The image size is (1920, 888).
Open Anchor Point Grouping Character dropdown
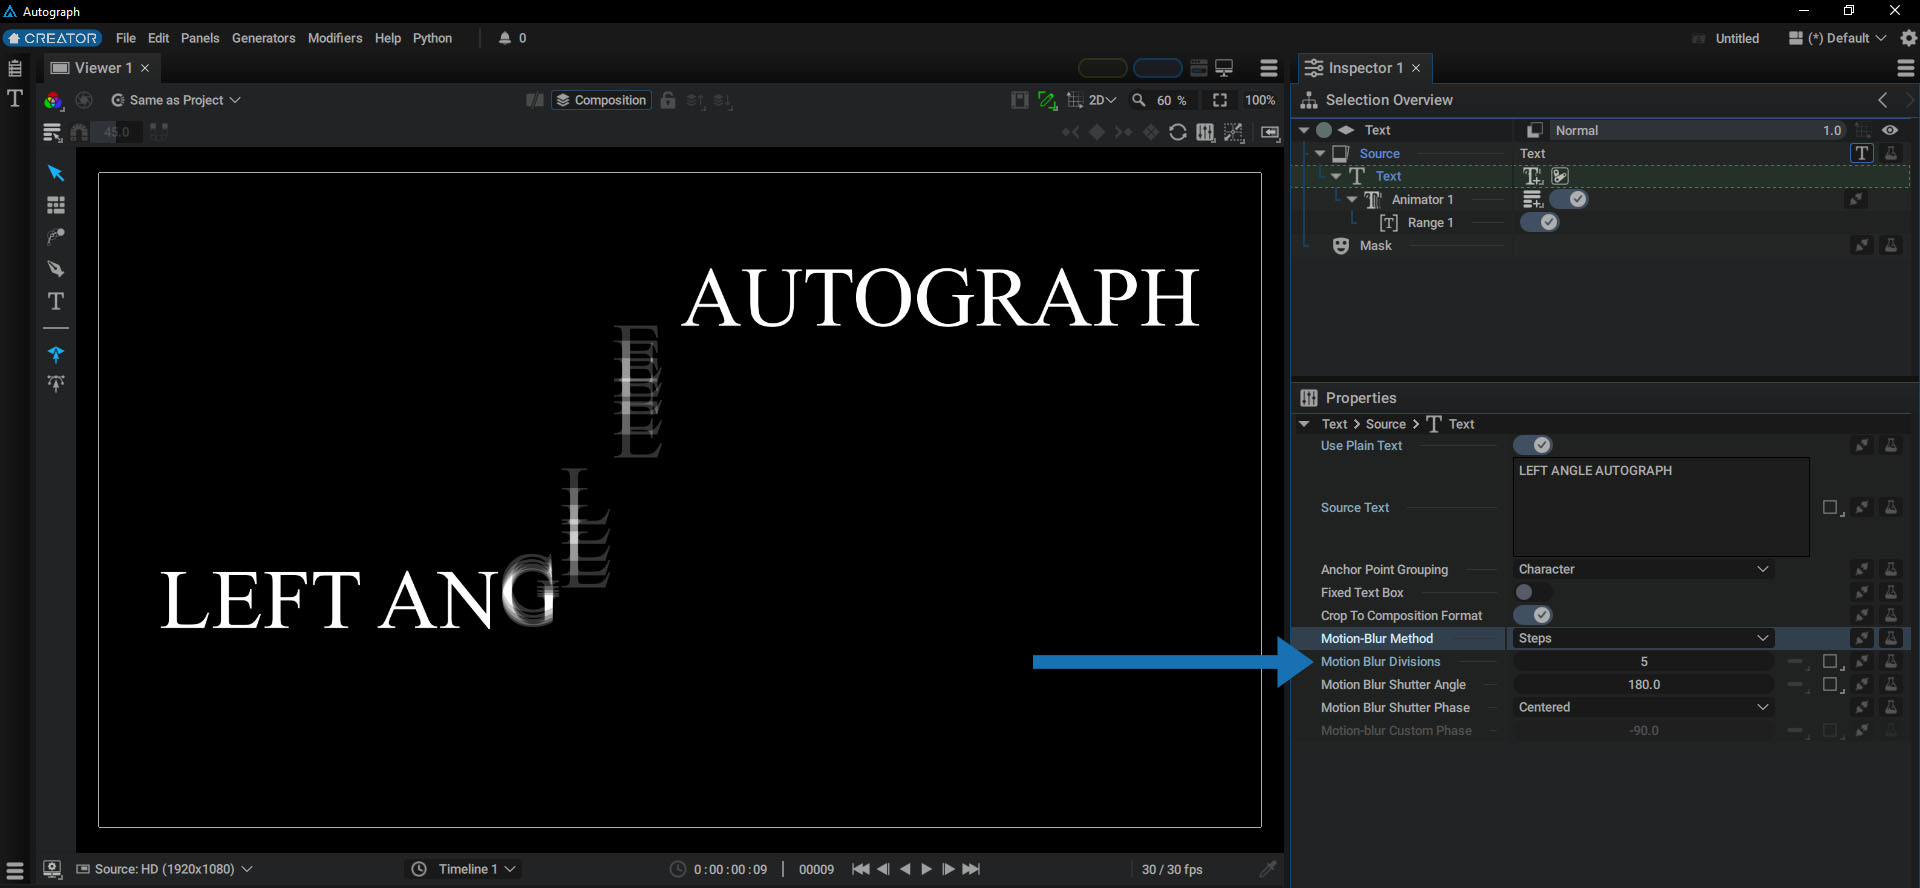point(1643,569)
